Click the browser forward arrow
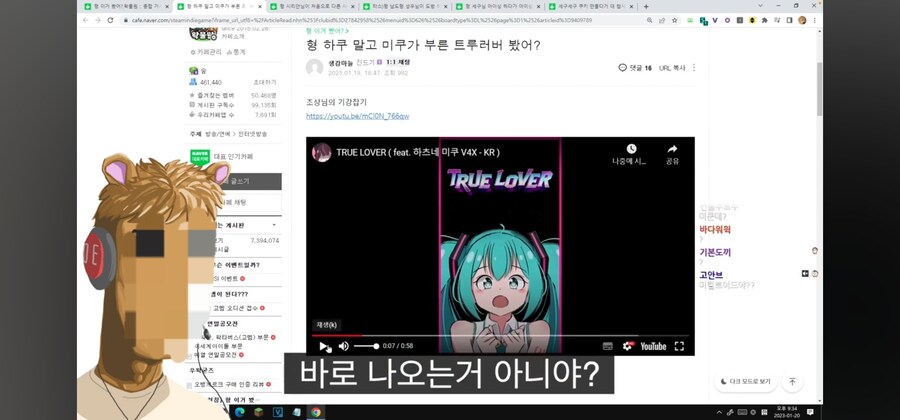The height and width of the screenshot is (420, 900). click(x=98, y=20)
